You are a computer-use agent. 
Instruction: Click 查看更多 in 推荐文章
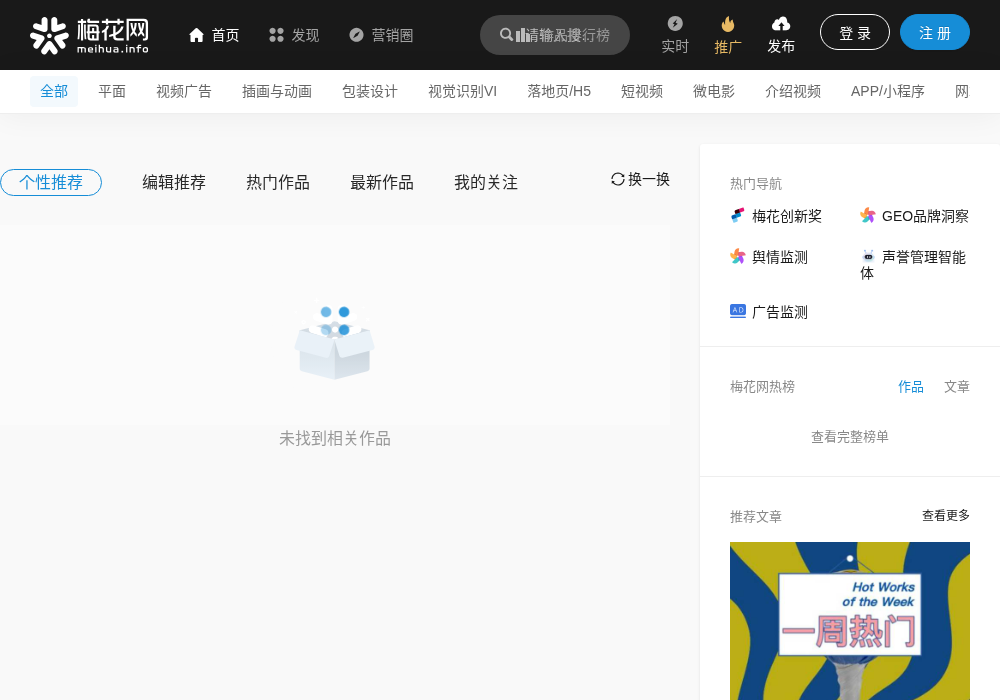pyautogui.click(x=946, y=515)
